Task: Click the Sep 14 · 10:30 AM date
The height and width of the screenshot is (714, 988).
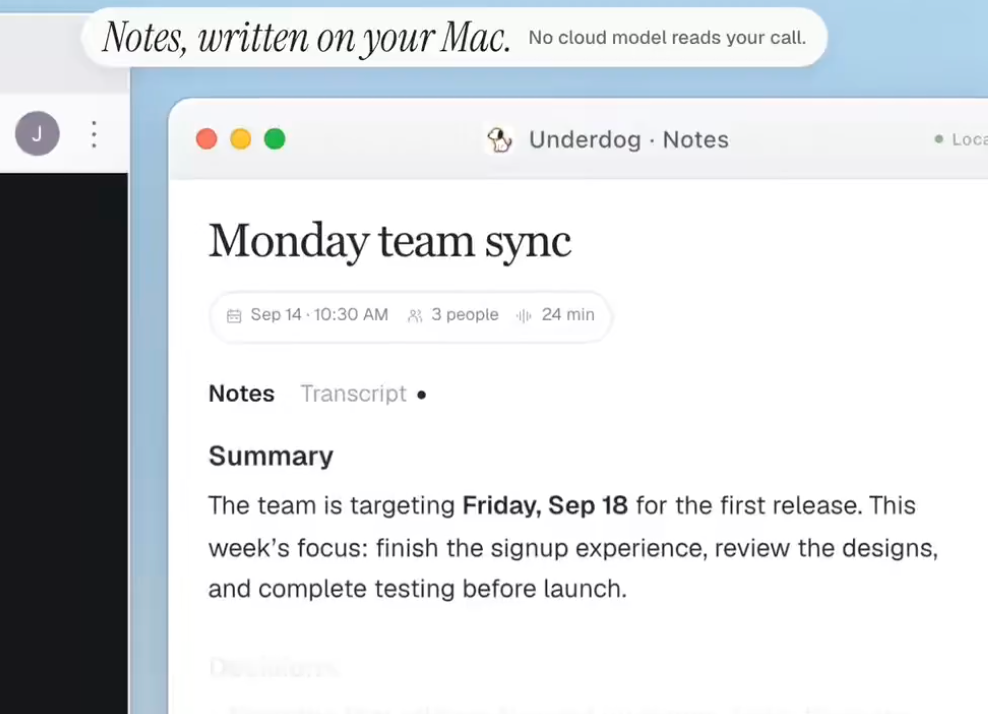Action: pyautogui.click(x=319, y=314)
